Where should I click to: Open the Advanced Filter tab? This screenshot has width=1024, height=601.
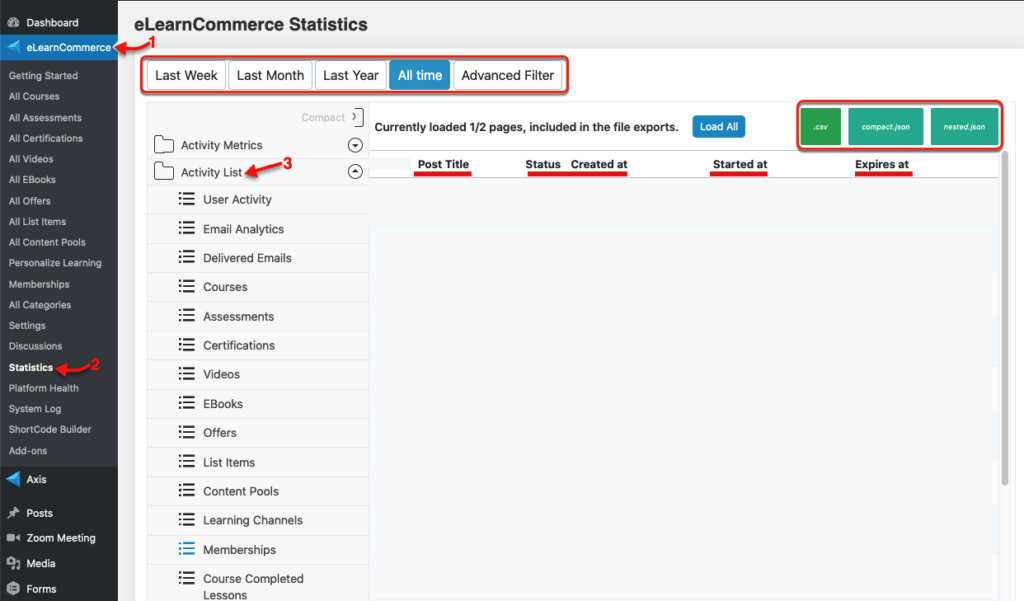507,75
